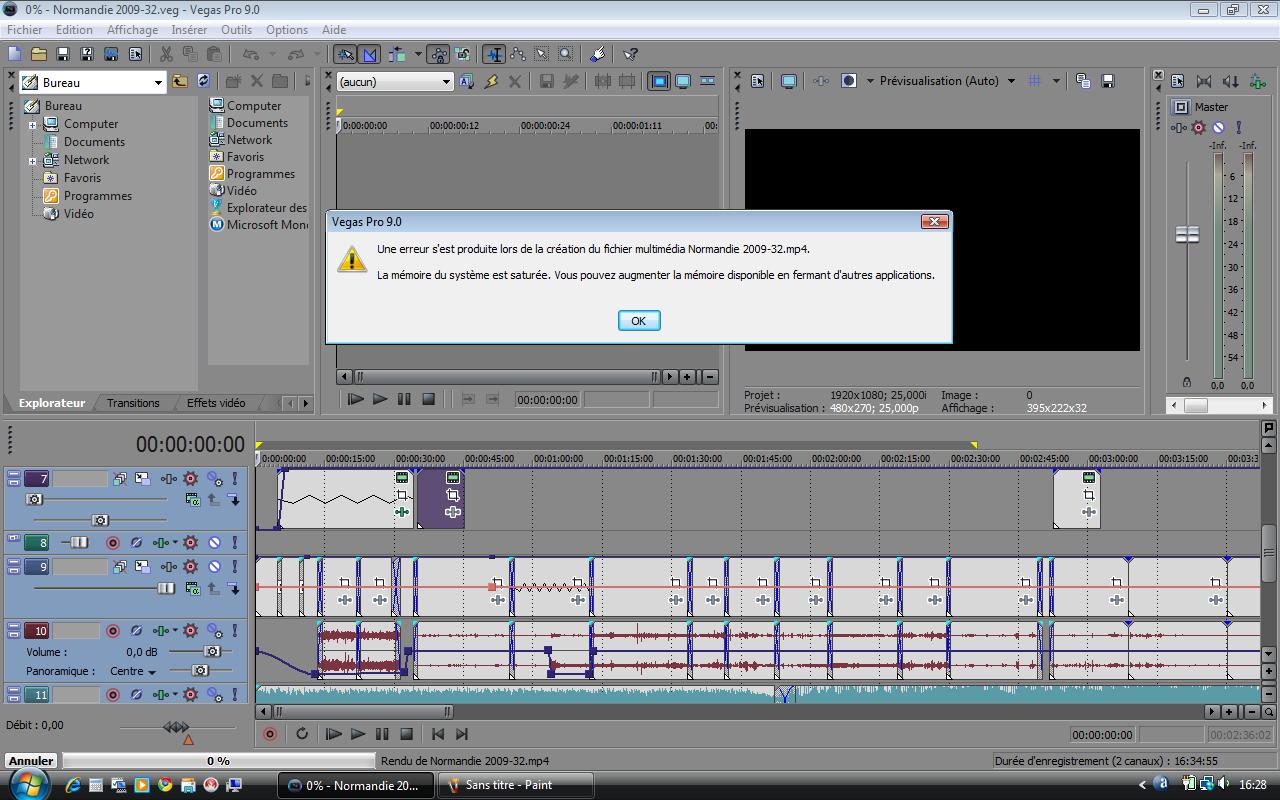This screenshot has height=800, width=1280.
Task: Select the normal edit tool
Action: click(493, 54)
